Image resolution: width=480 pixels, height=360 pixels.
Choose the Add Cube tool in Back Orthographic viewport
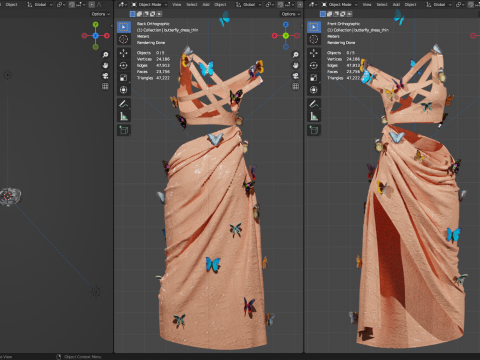coord(124,130)
